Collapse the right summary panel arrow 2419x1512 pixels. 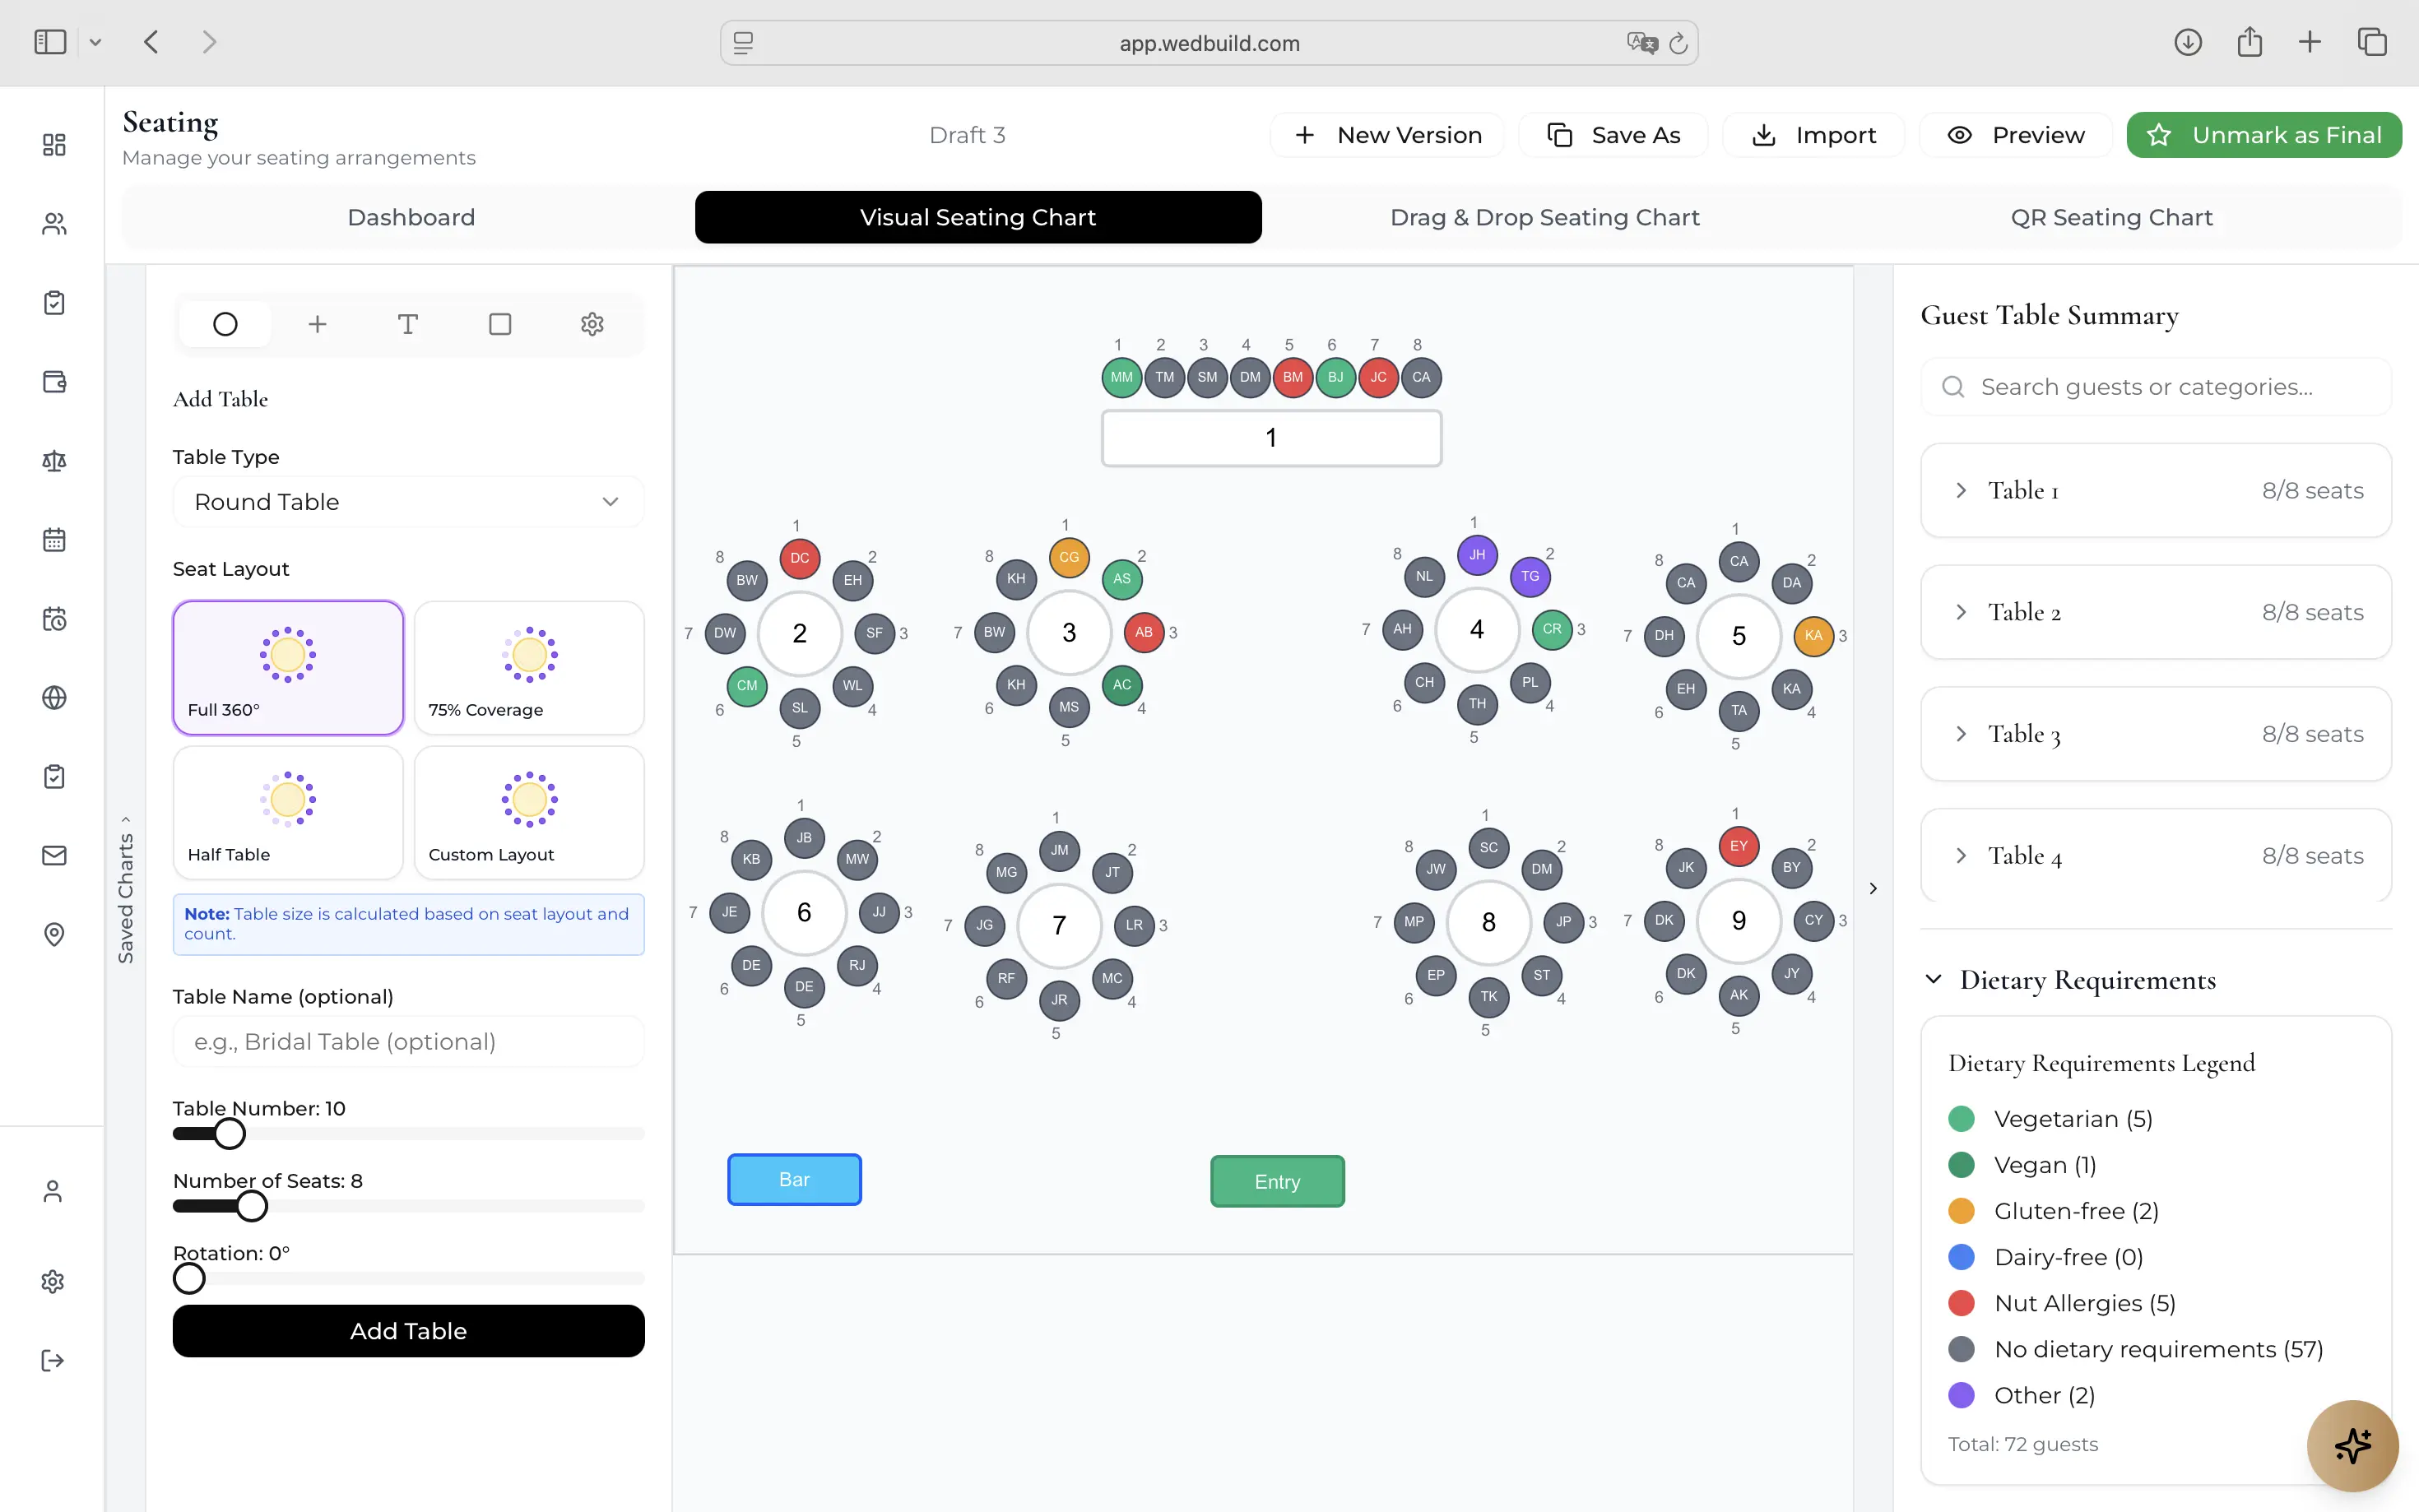tap(1873, 888)
